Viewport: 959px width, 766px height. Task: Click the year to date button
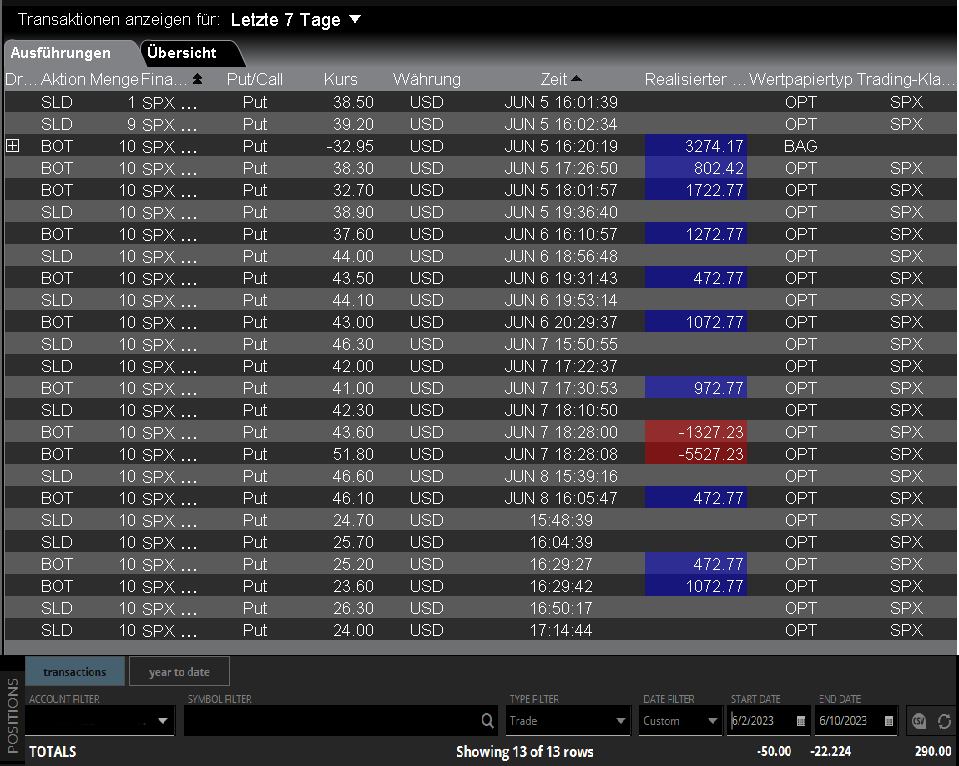(179, 672)
